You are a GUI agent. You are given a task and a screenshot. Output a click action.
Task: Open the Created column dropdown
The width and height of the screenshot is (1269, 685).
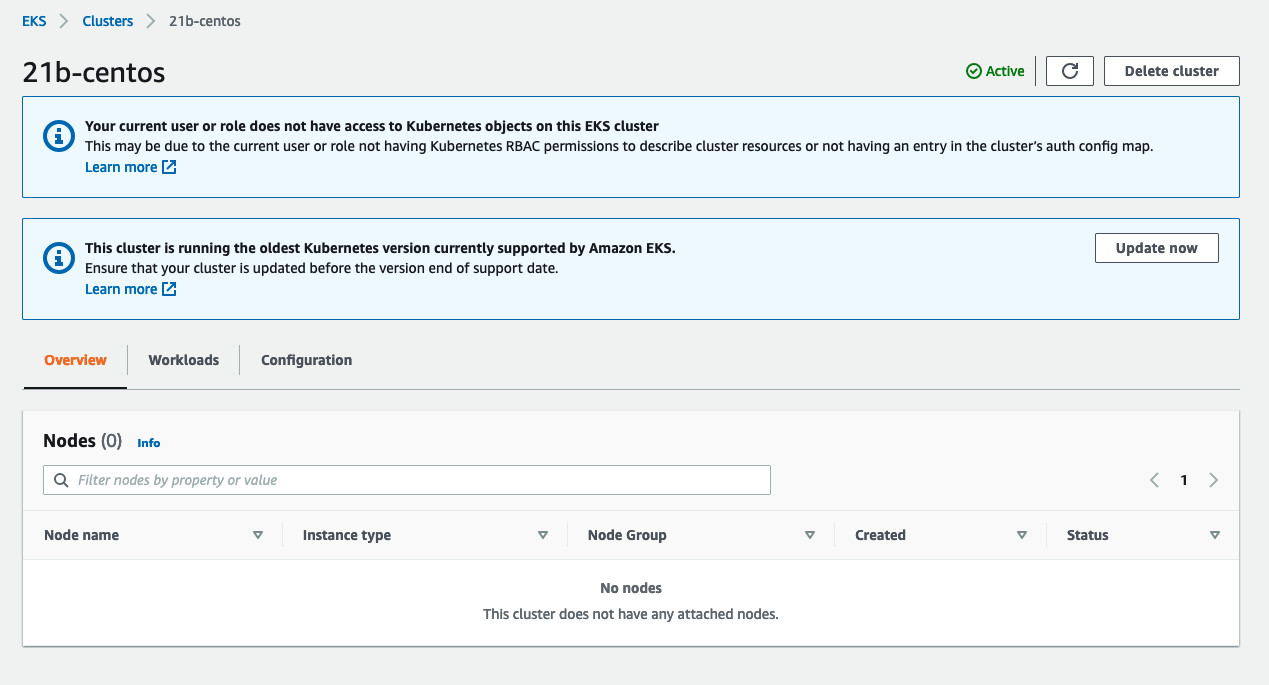(1022, 535)
